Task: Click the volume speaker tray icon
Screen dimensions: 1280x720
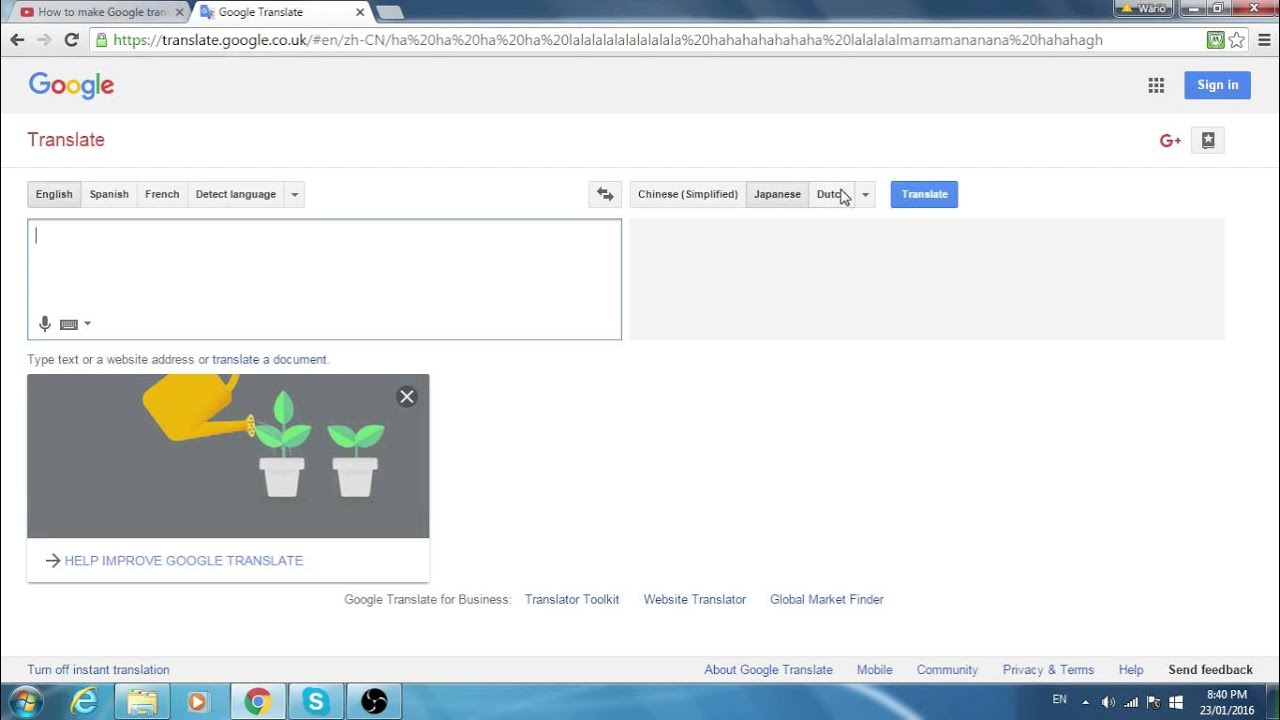Action: (x=1108, y=702)
